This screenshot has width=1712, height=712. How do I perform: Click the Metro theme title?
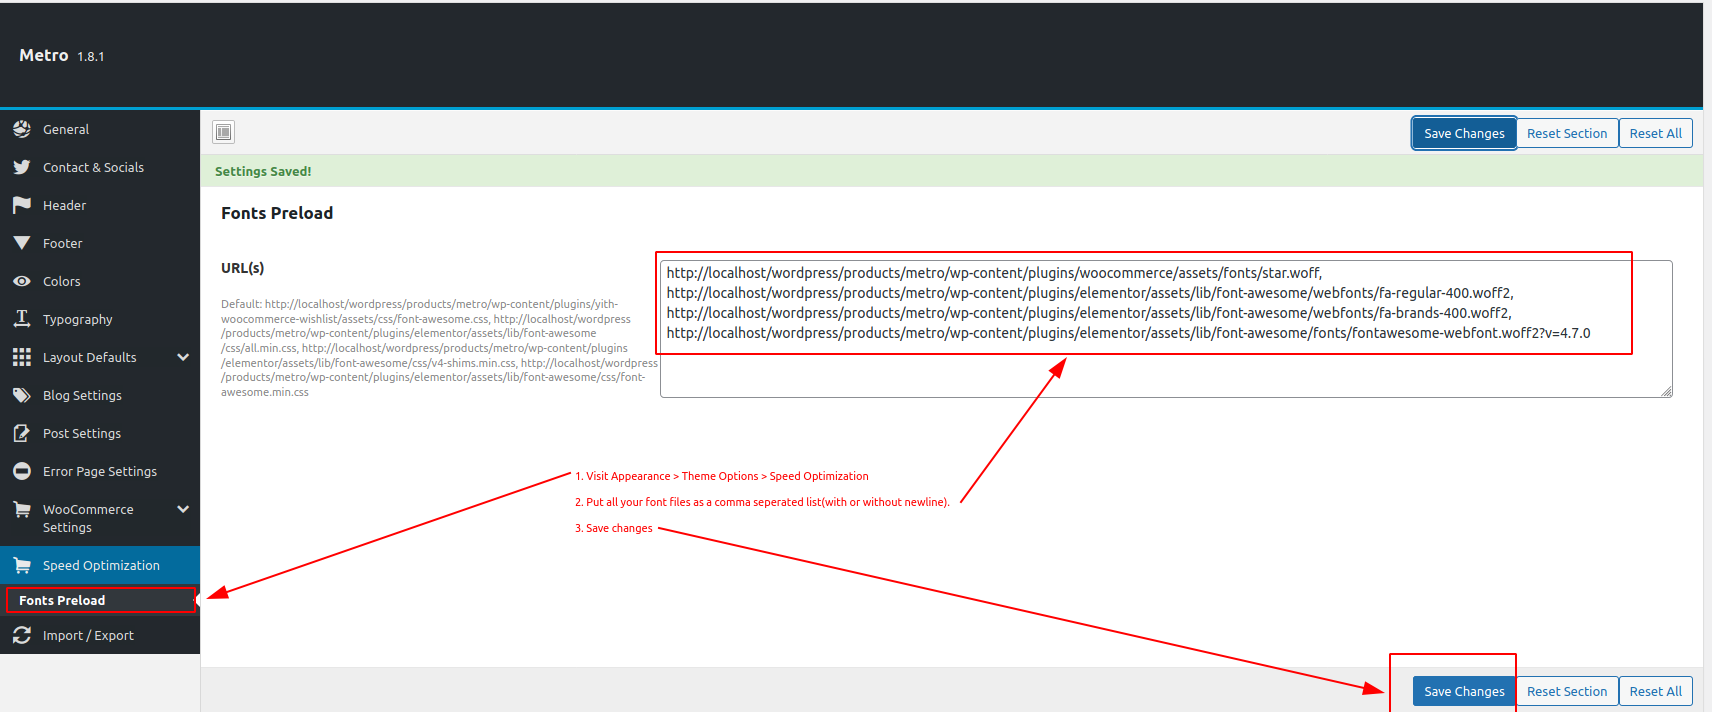[44, 55]
